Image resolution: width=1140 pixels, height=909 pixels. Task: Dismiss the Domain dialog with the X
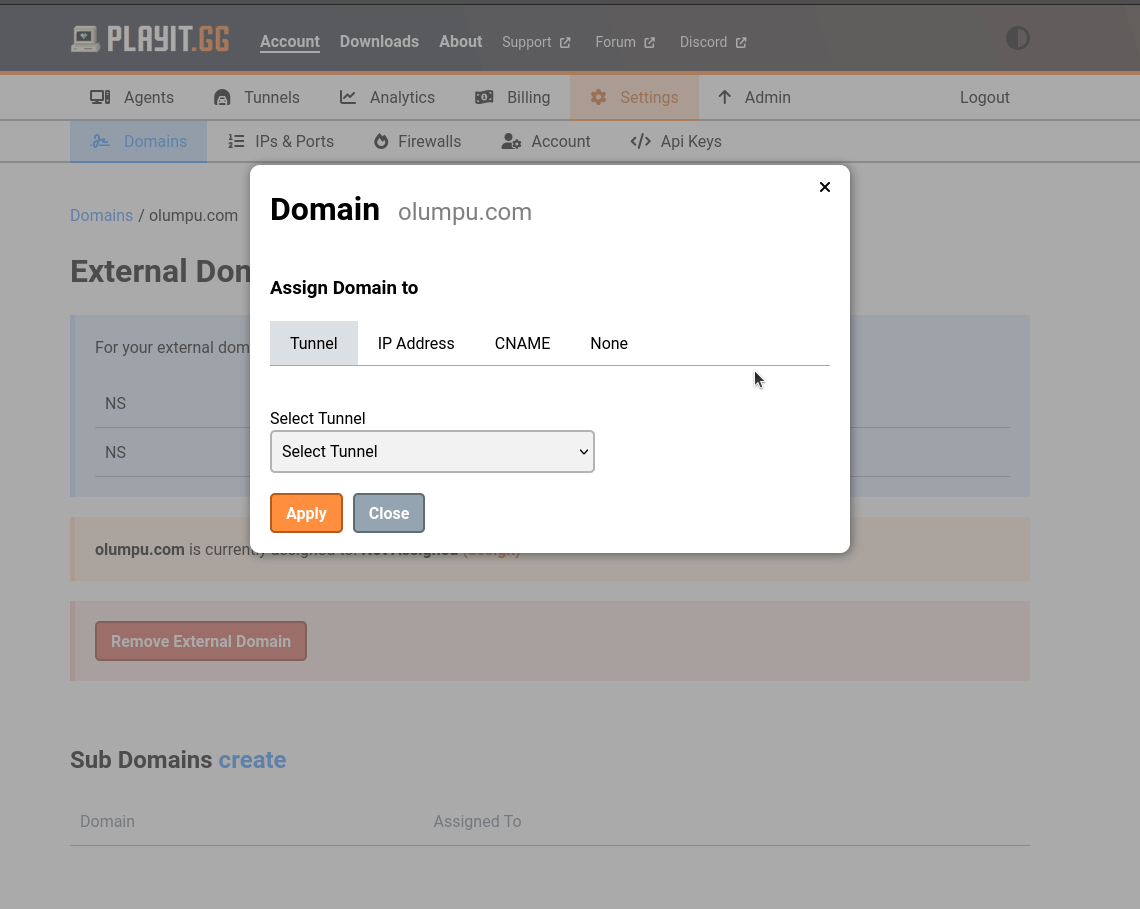point(825,187)
